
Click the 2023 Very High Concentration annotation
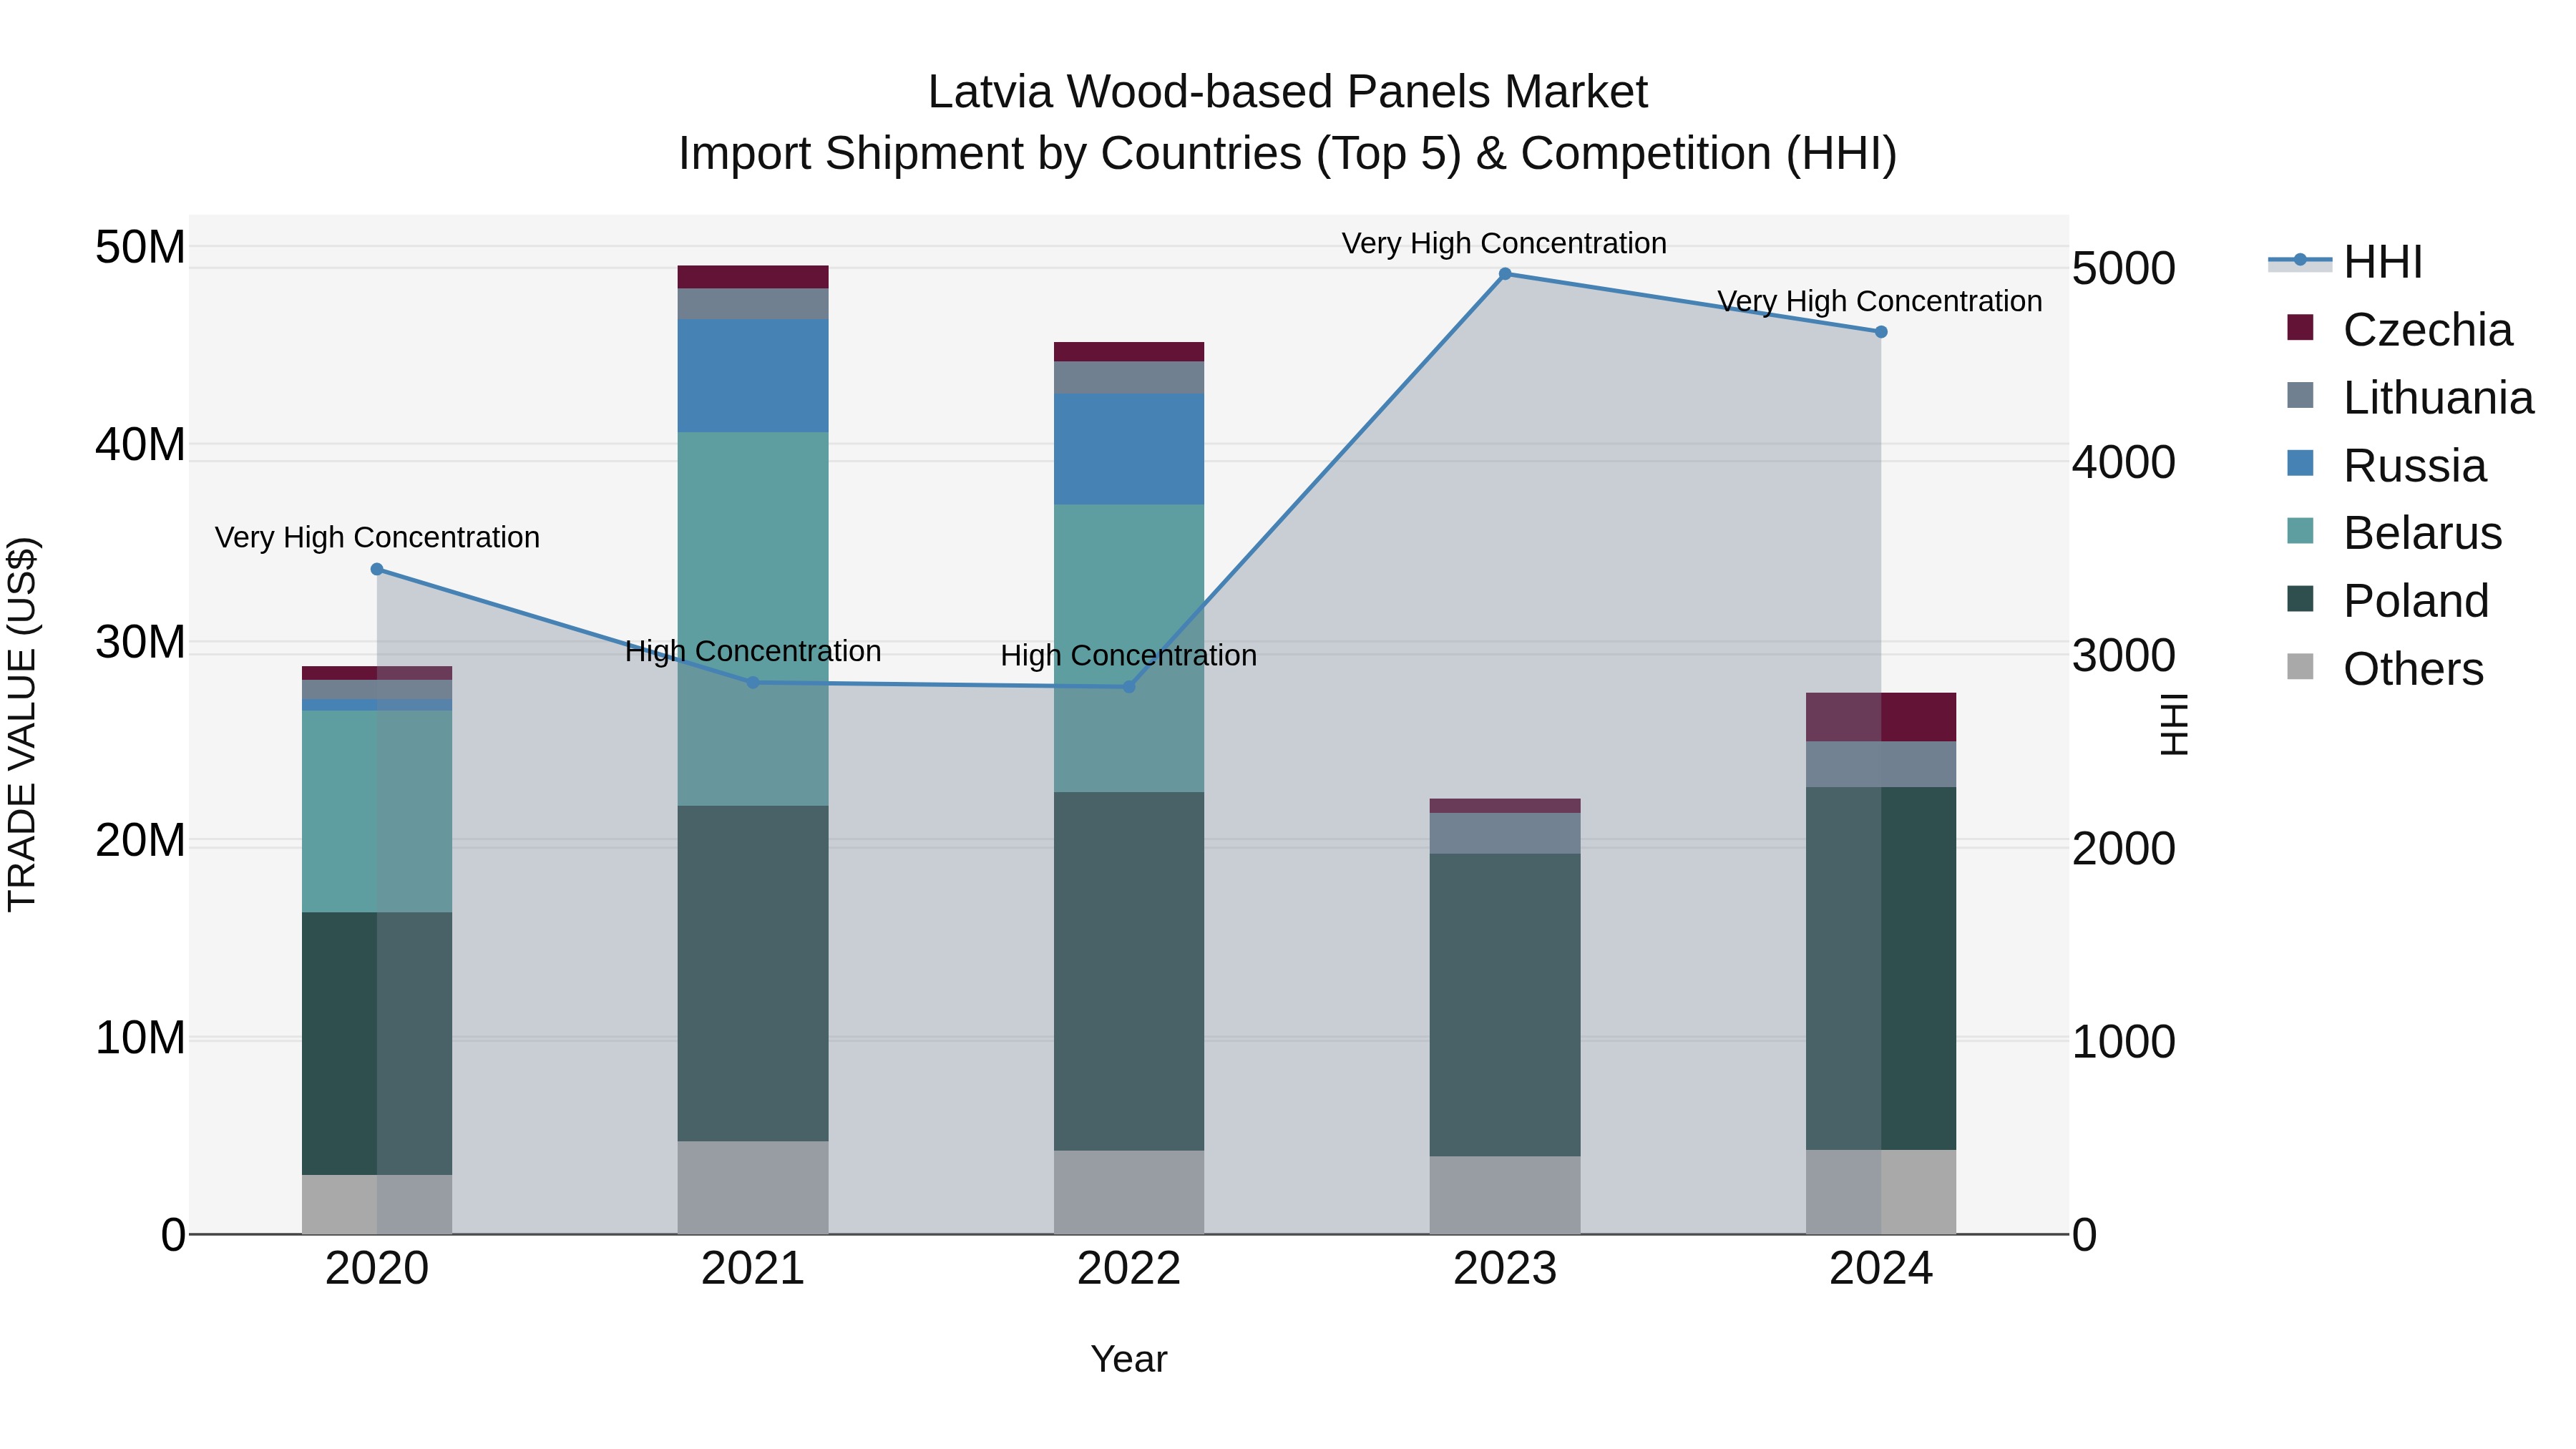coord(1504,243)
